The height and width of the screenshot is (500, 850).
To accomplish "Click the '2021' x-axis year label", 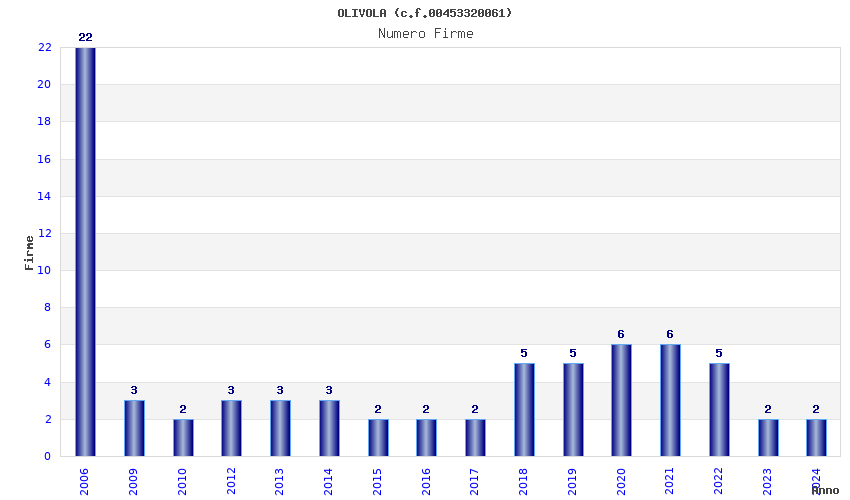I will click(669, 482).
